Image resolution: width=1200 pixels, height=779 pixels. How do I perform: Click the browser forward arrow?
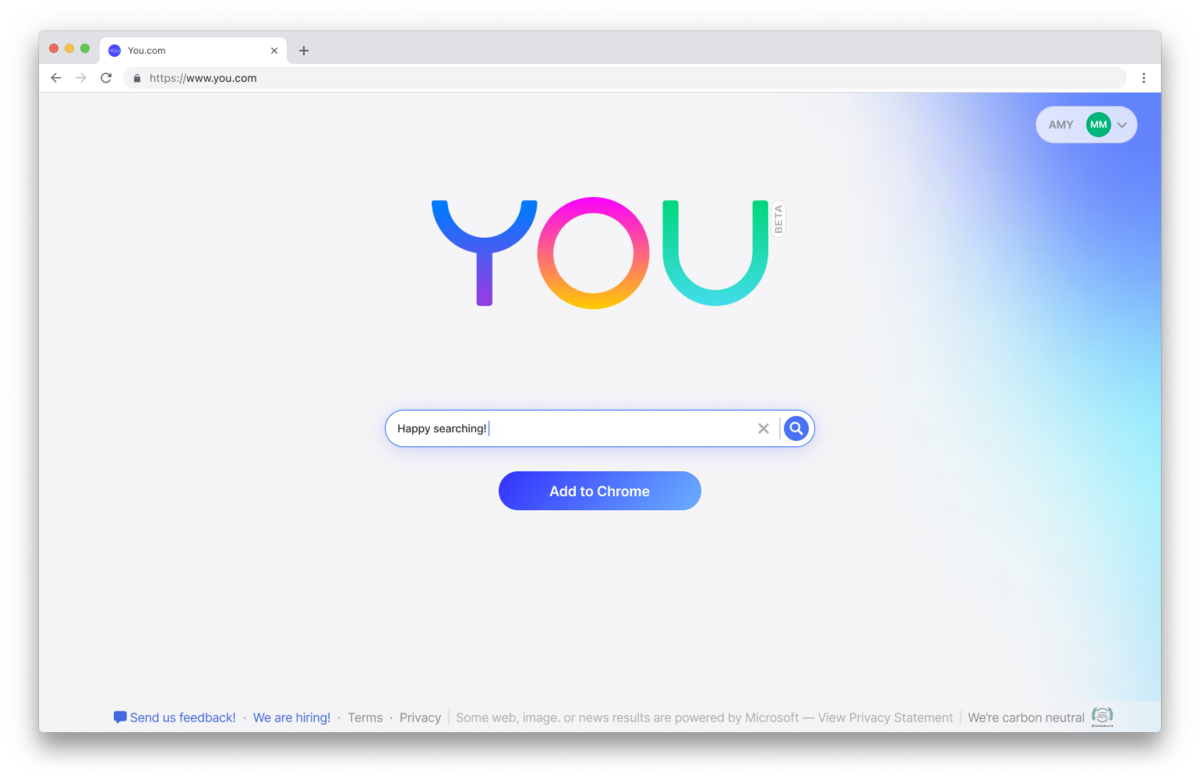(x=81, y=78)
